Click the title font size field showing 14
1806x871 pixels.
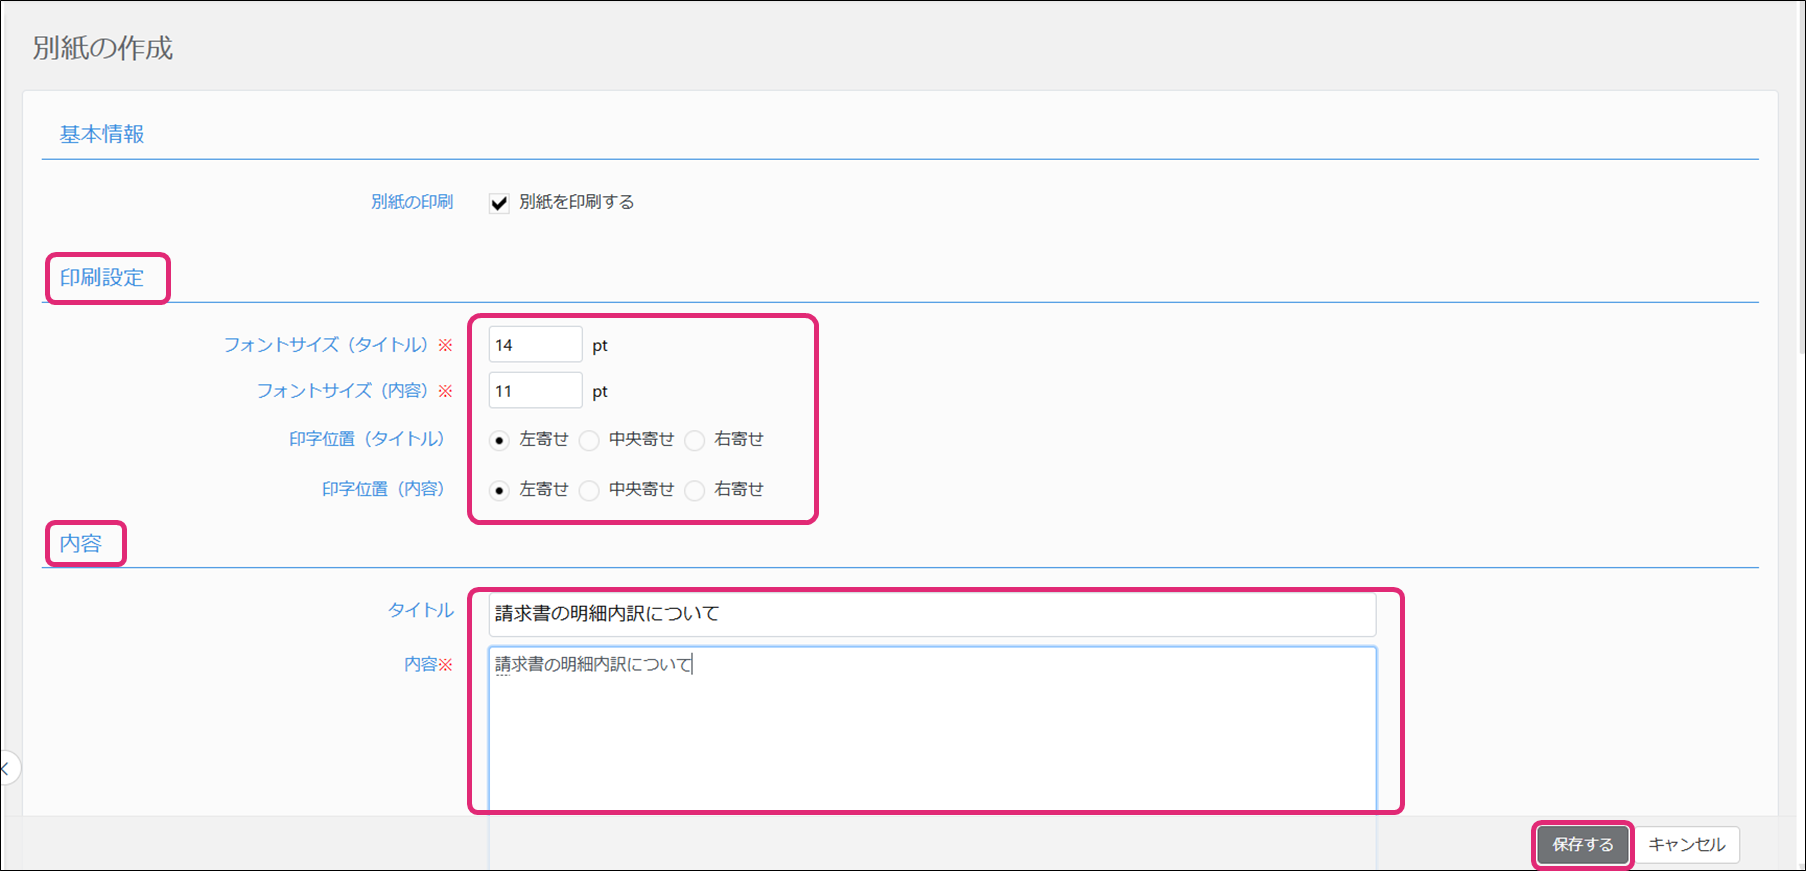pos(534,345)
